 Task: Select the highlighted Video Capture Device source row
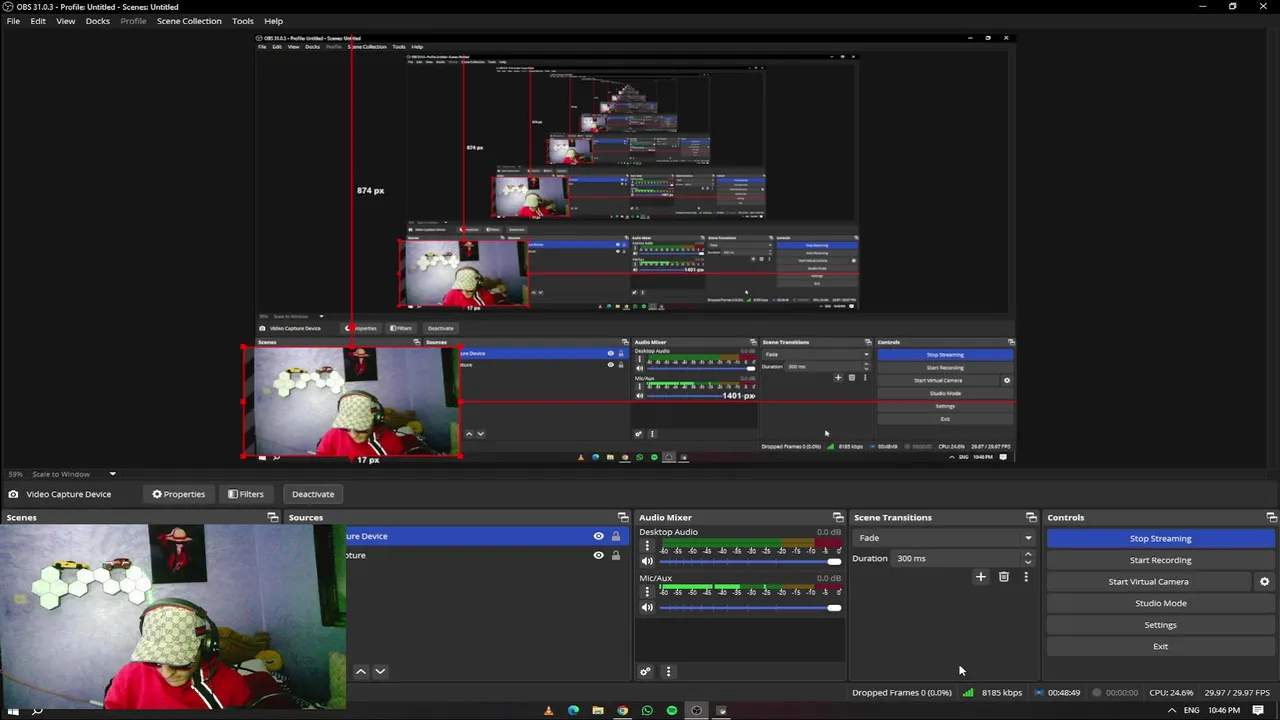click(488, 536)
